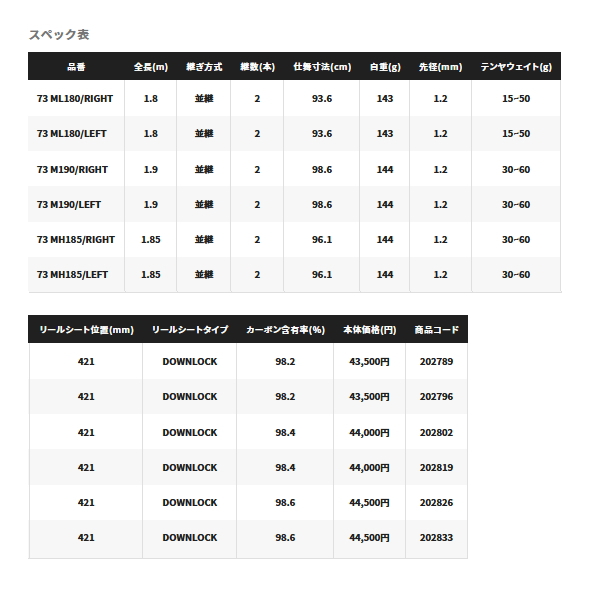This screenshot has height=600, width=600.
Task: Select the 継ぎ方式 column header
Action: tap(204, 67)
